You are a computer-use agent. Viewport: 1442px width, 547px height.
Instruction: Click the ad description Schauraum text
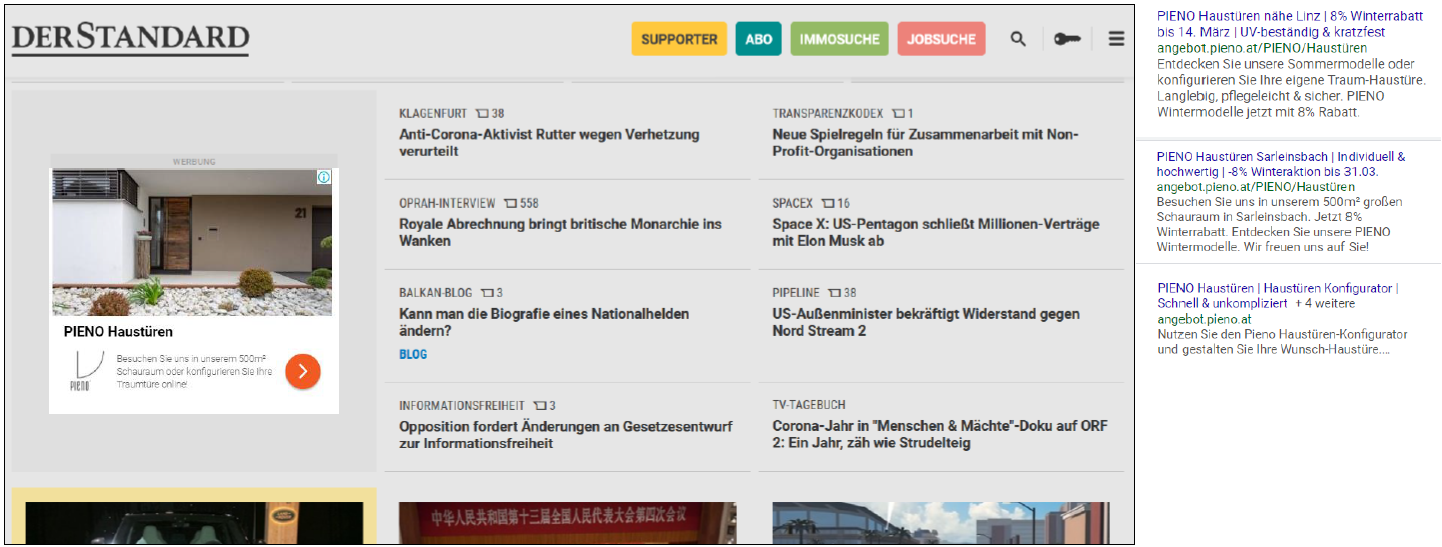click(x=194, y=371)
